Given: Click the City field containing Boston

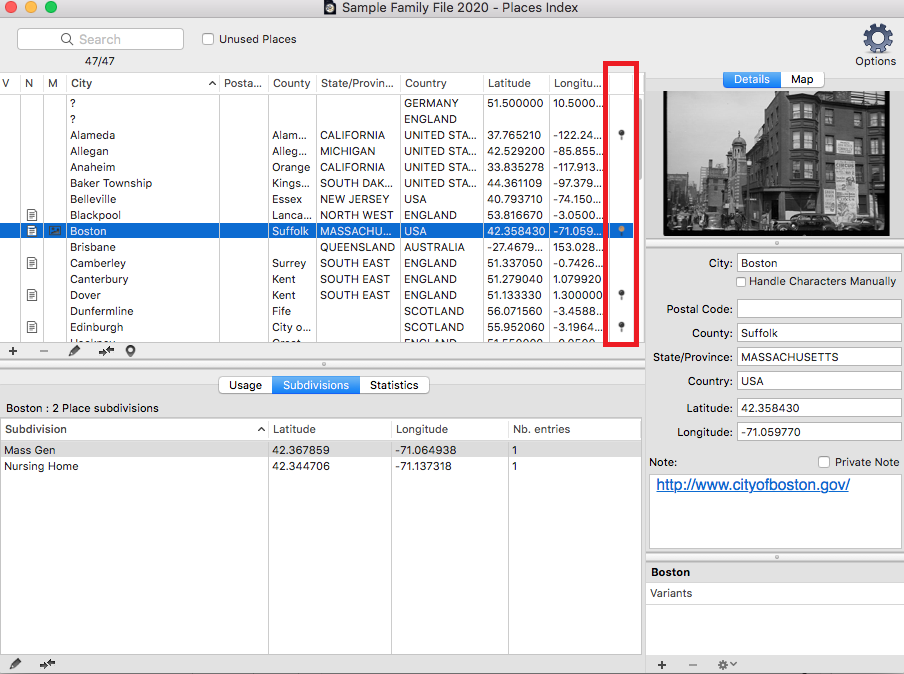Looking at the screenshot, I should (x=819, y=263).
